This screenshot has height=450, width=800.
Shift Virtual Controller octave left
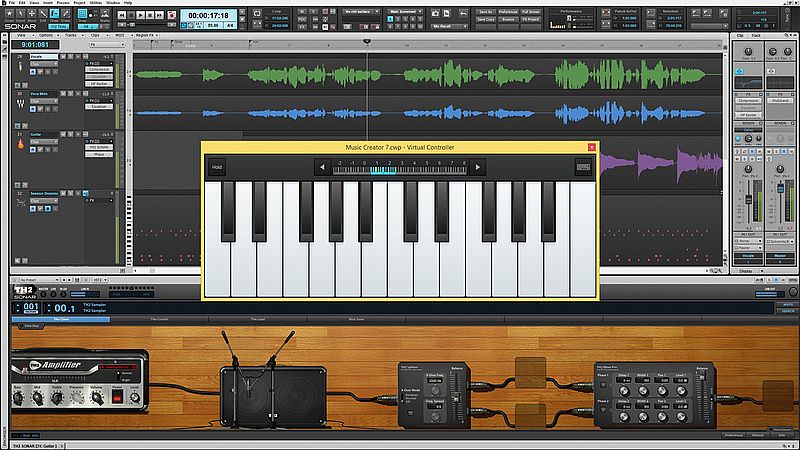click(x=322, y=167)
